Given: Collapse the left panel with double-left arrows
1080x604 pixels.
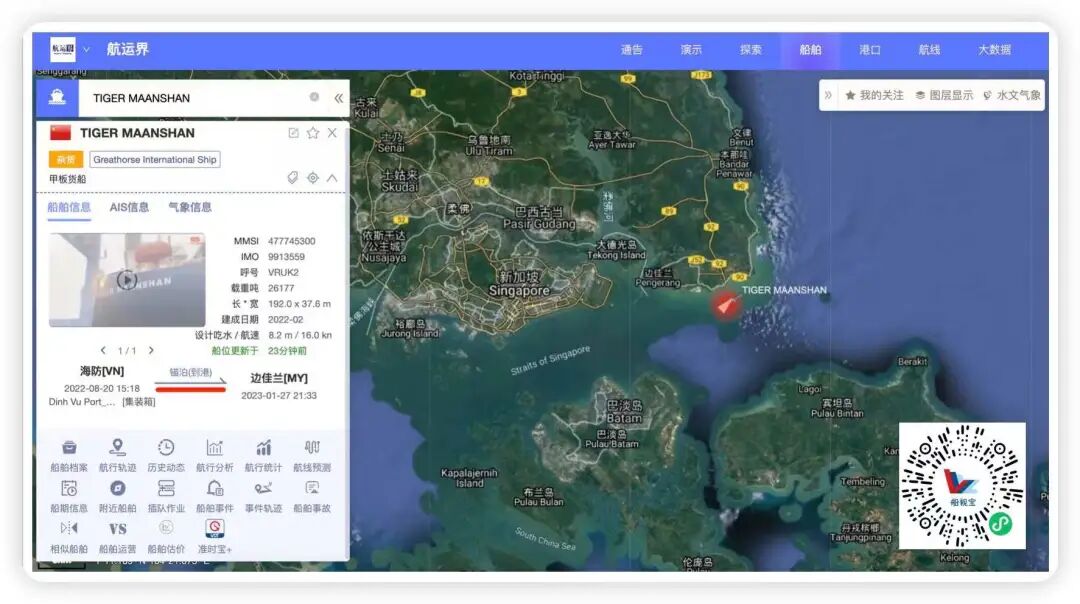Looking at the screenshot, I should point(338,98).
